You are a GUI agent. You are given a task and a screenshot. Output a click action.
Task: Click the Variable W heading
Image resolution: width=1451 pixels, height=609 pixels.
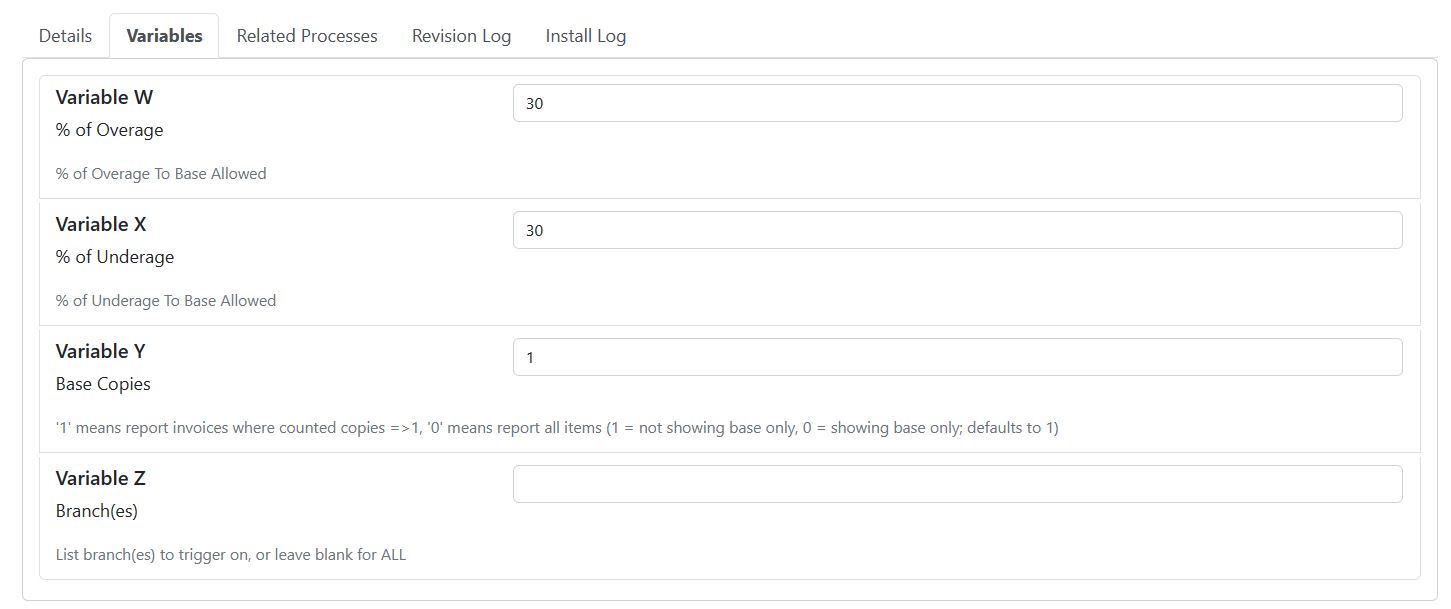104,97
